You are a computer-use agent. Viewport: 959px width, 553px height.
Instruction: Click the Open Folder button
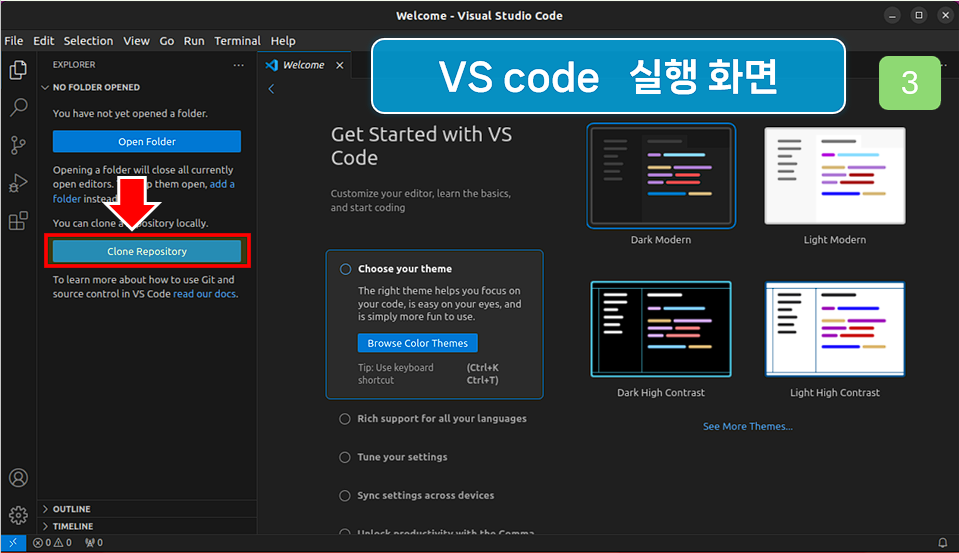147,141
